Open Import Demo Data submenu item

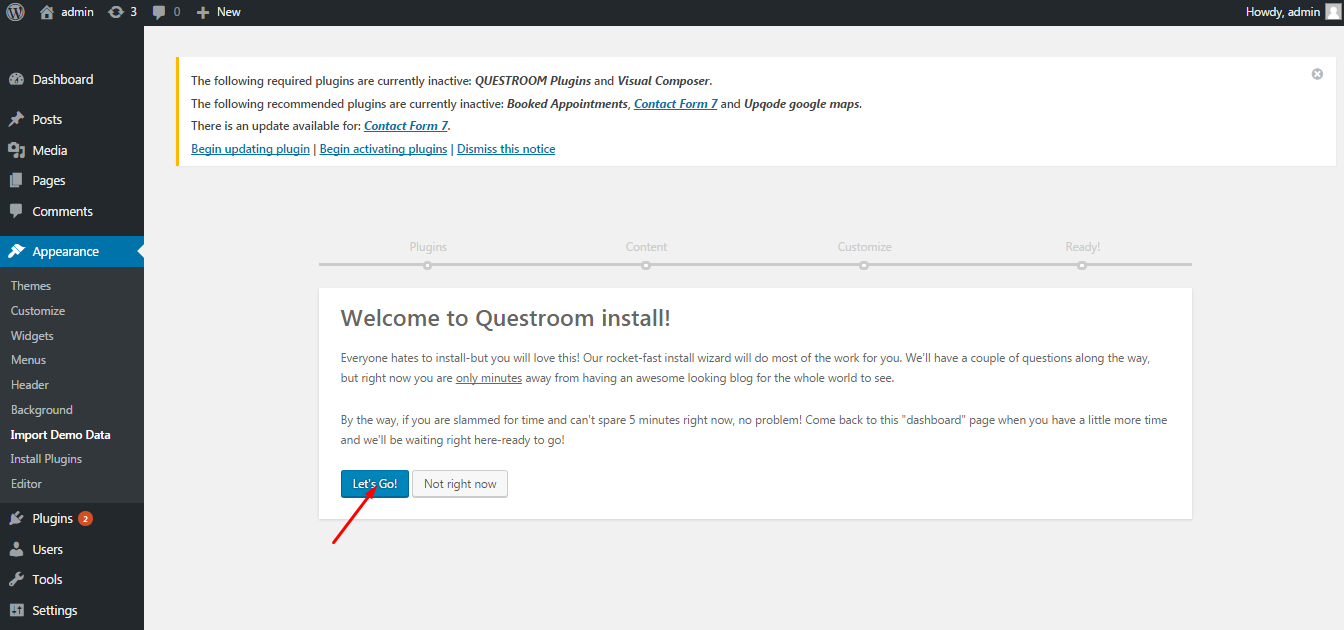61,435
